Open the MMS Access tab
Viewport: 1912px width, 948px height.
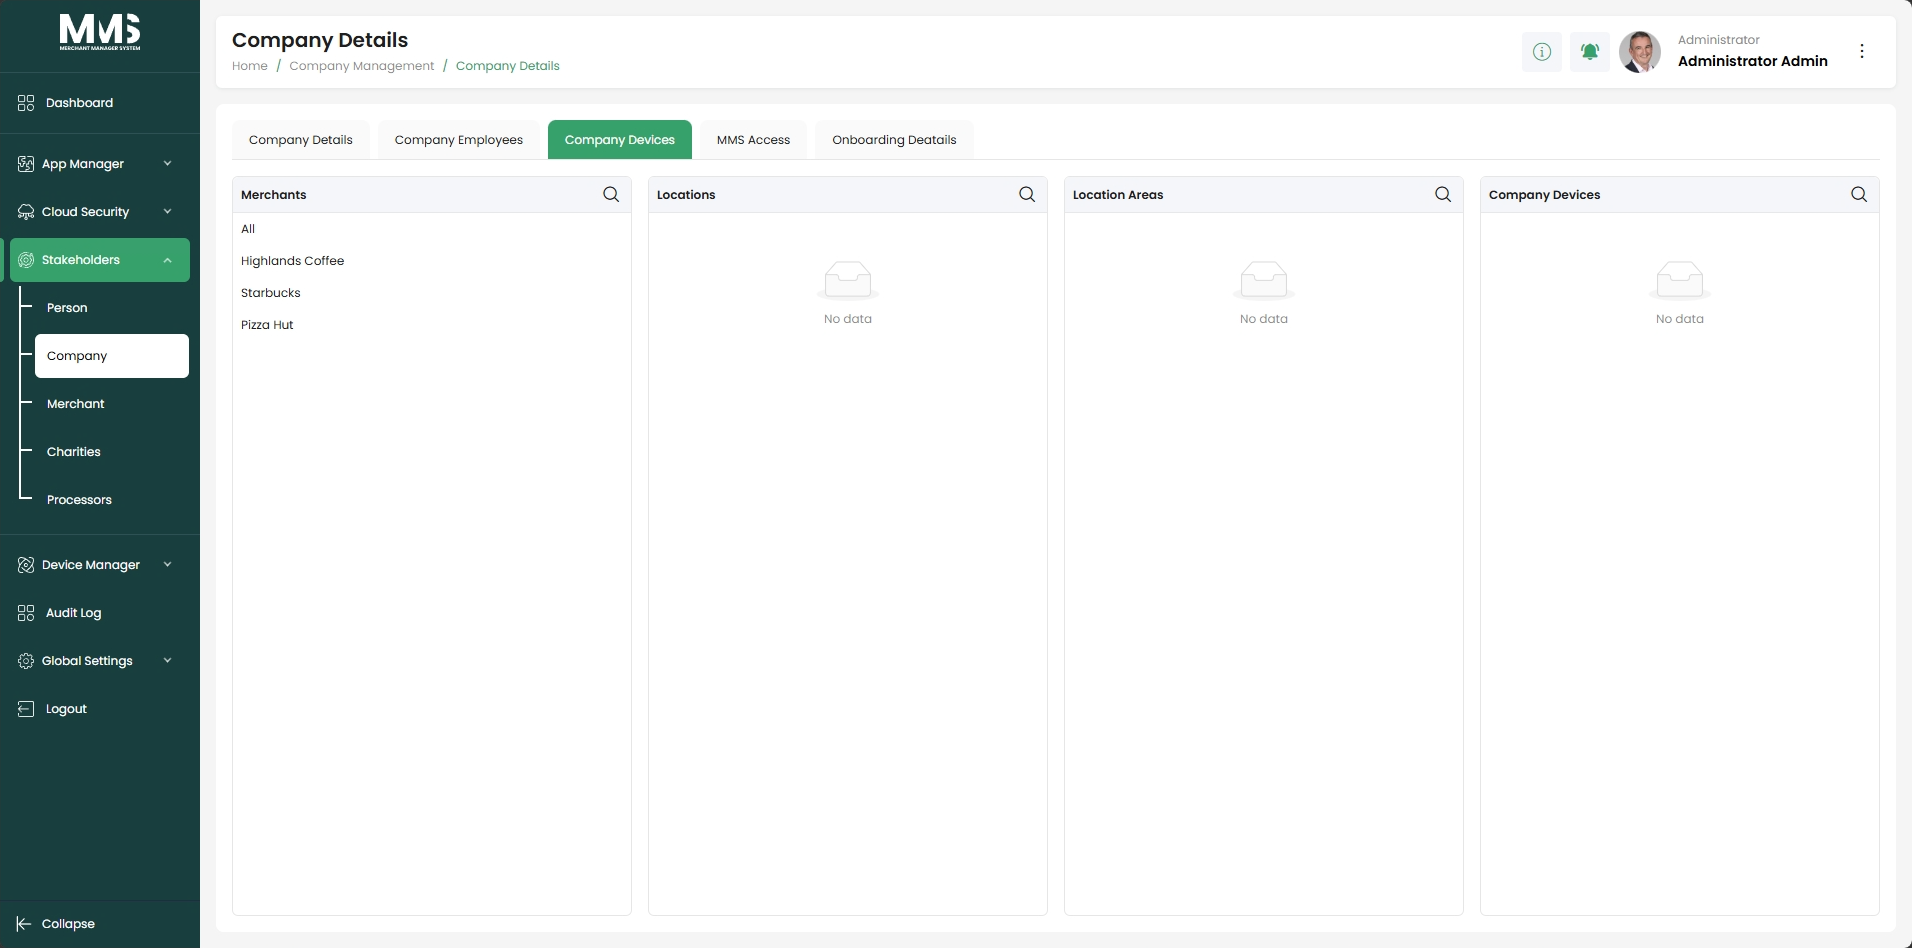754,140
